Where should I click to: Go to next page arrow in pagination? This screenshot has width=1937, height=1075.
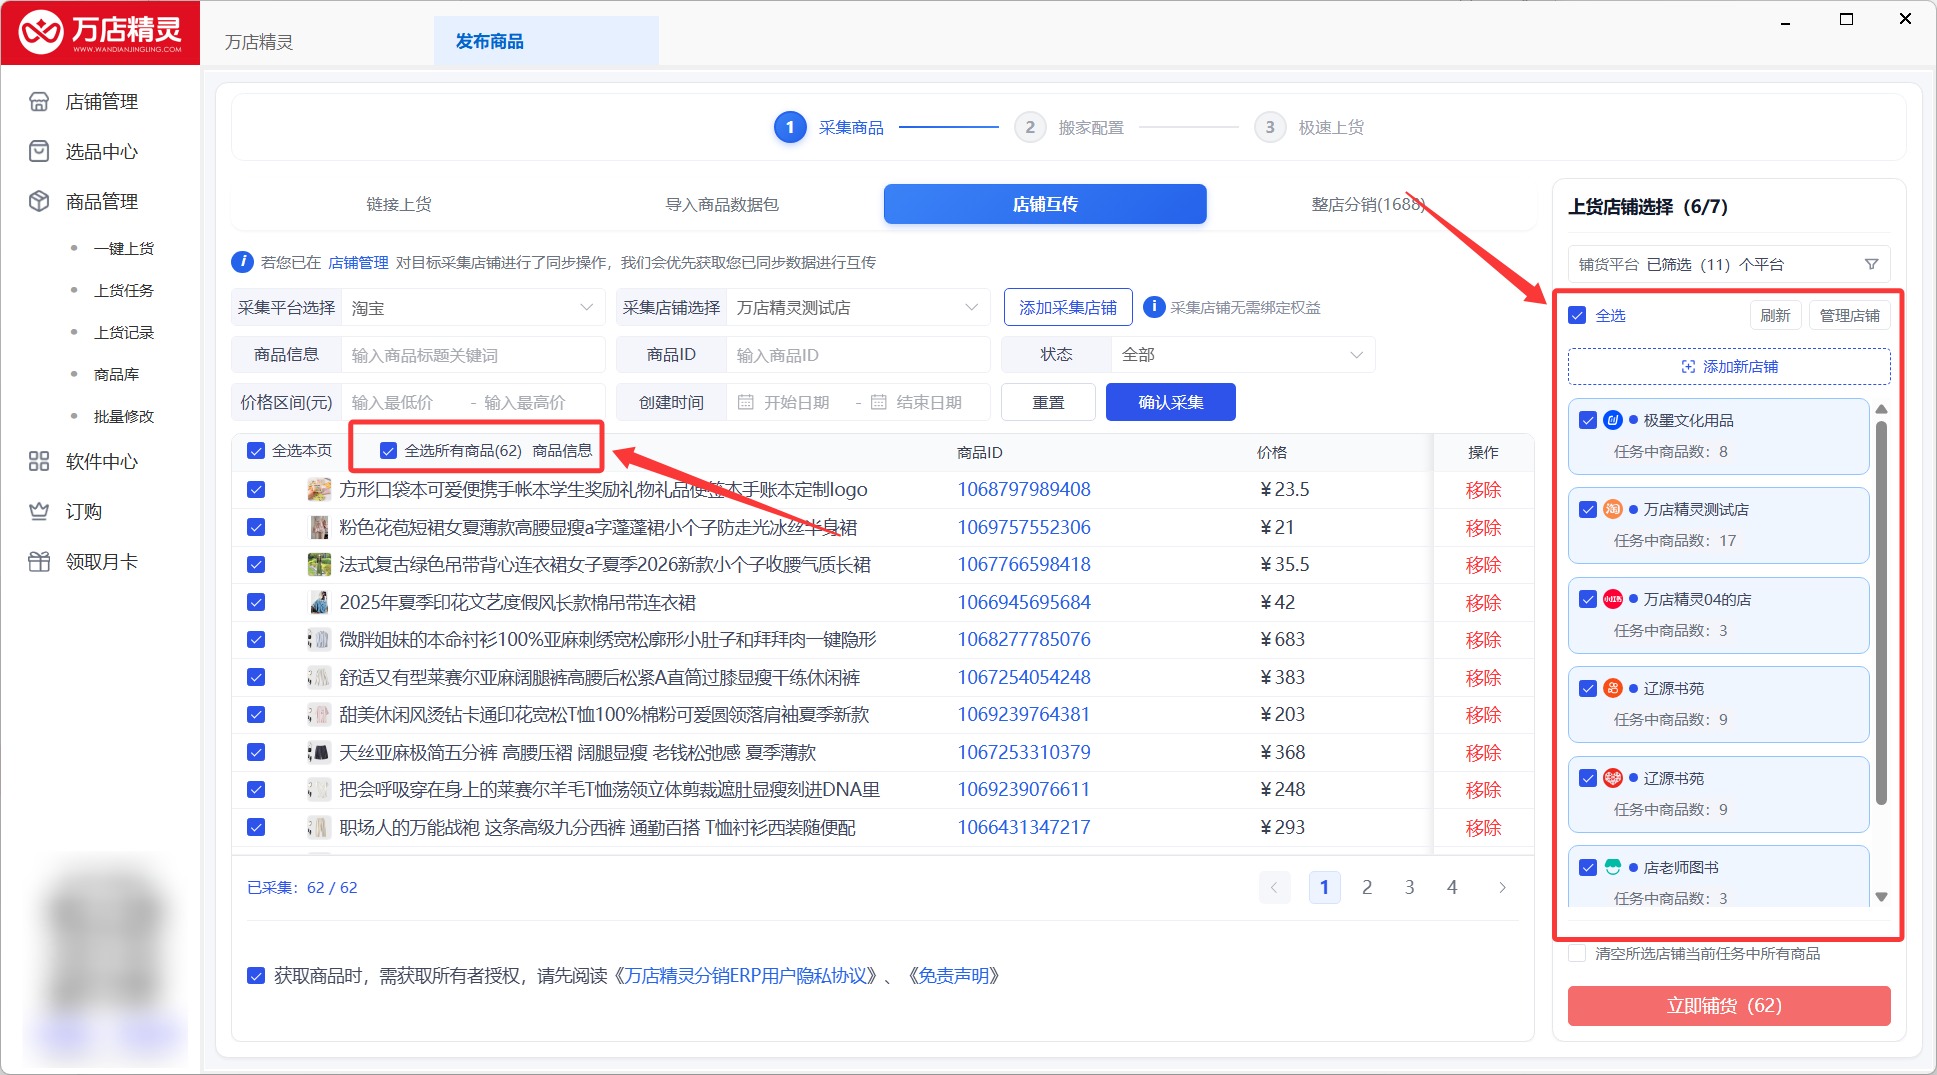pyautogui.click(x=1502, y=887)
